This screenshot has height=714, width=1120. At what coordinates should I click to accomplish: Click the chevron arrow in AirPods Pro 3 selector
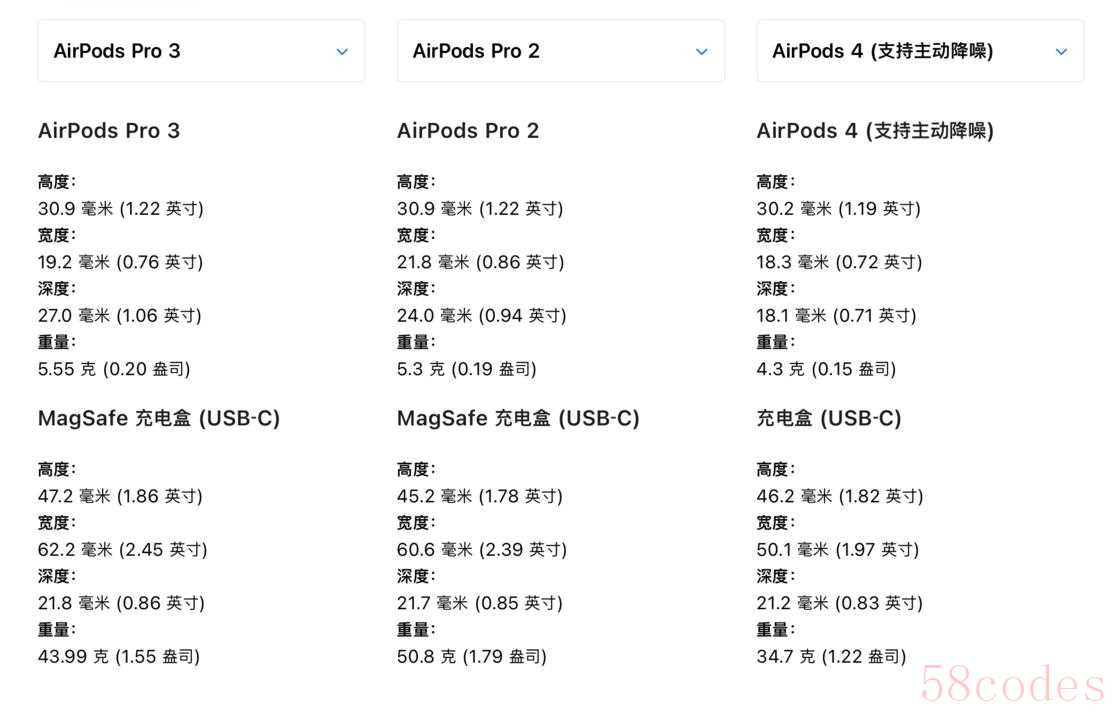(x=342, y=52)
